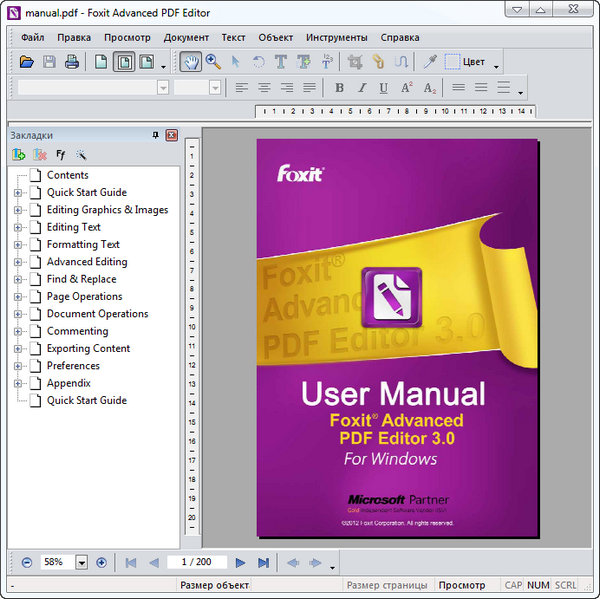Expand the Page Operations bookmark
The image size is (600, 599).
[x=18, y=297]
